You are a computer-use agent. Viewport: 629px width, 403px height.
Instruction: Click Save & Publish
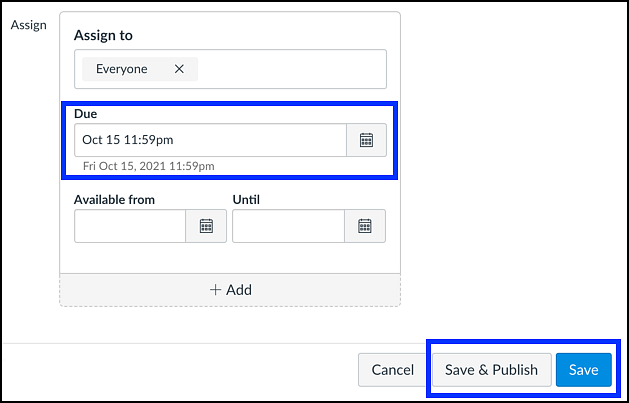coord(491,370)
